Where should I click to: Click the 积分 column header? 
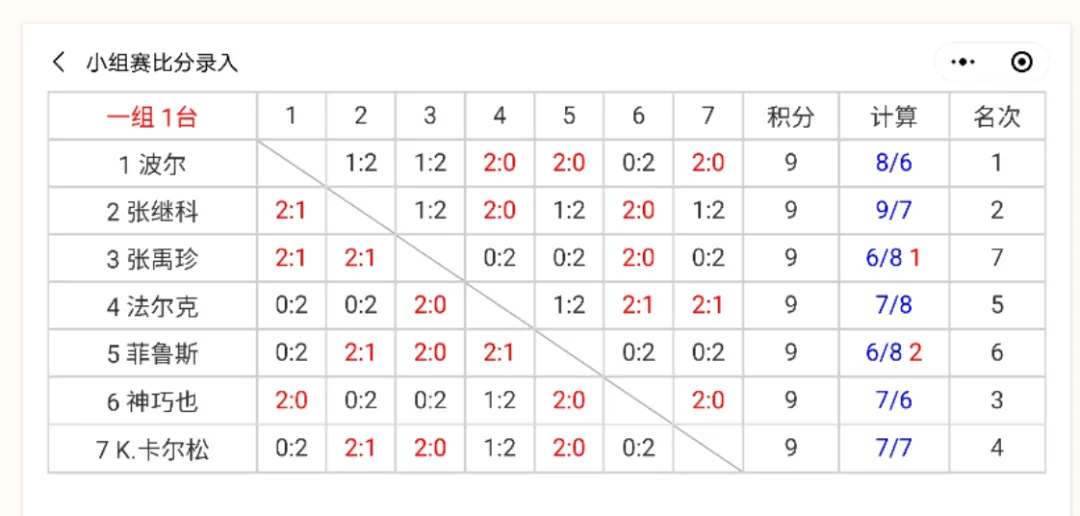(791, 116)
